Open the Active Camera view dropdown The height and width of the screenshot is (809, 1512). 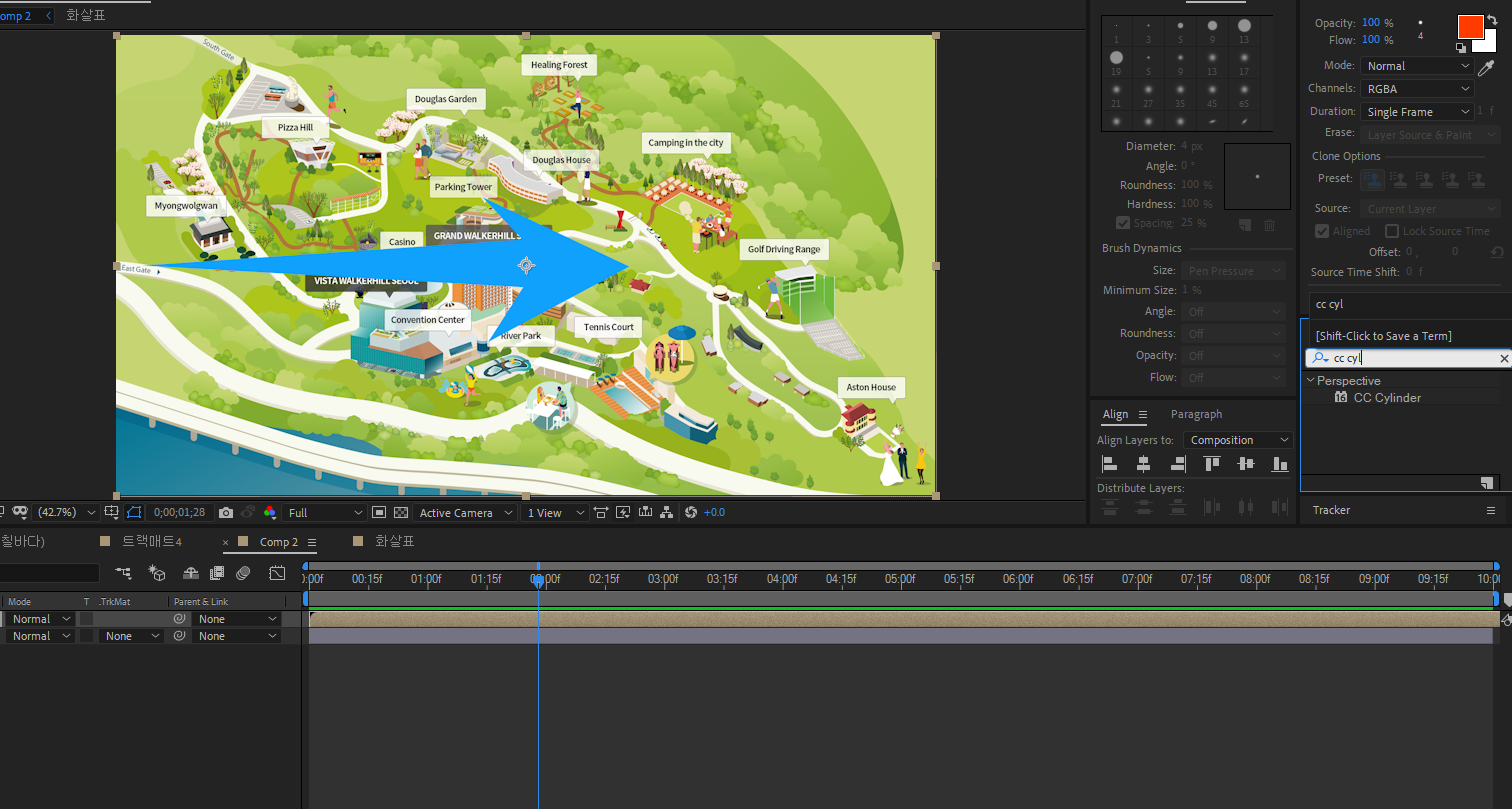(467, 512)
